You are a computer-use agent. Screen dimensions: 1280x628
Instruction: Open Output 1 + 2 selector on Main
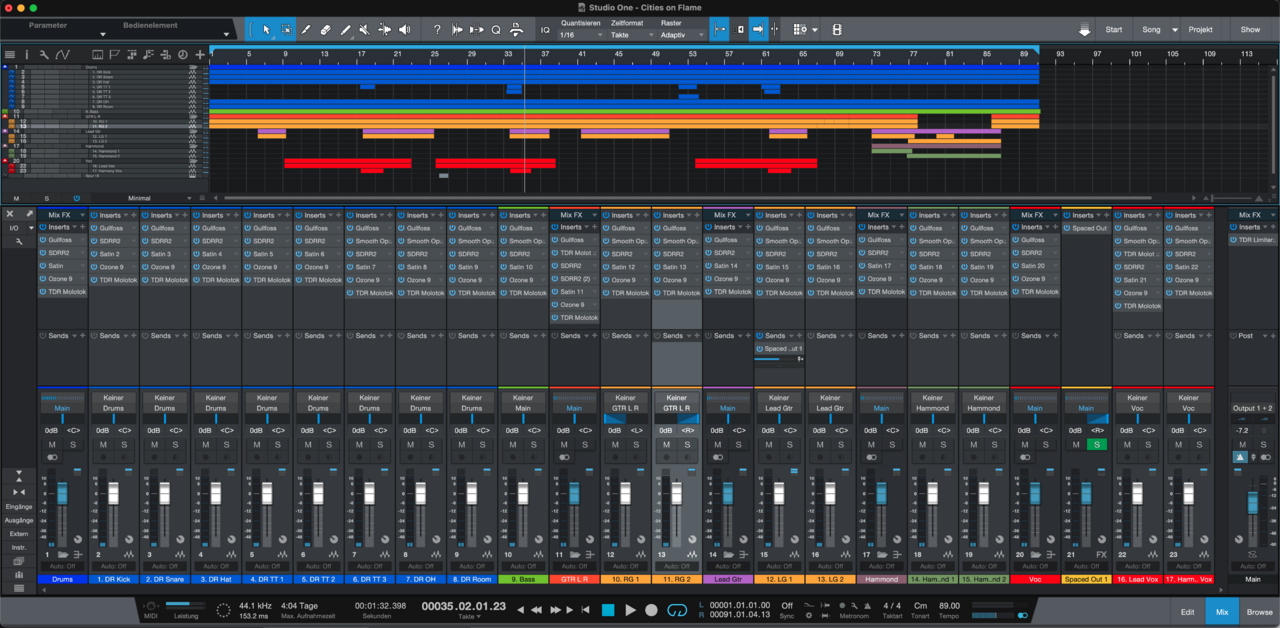point(1253,408)
